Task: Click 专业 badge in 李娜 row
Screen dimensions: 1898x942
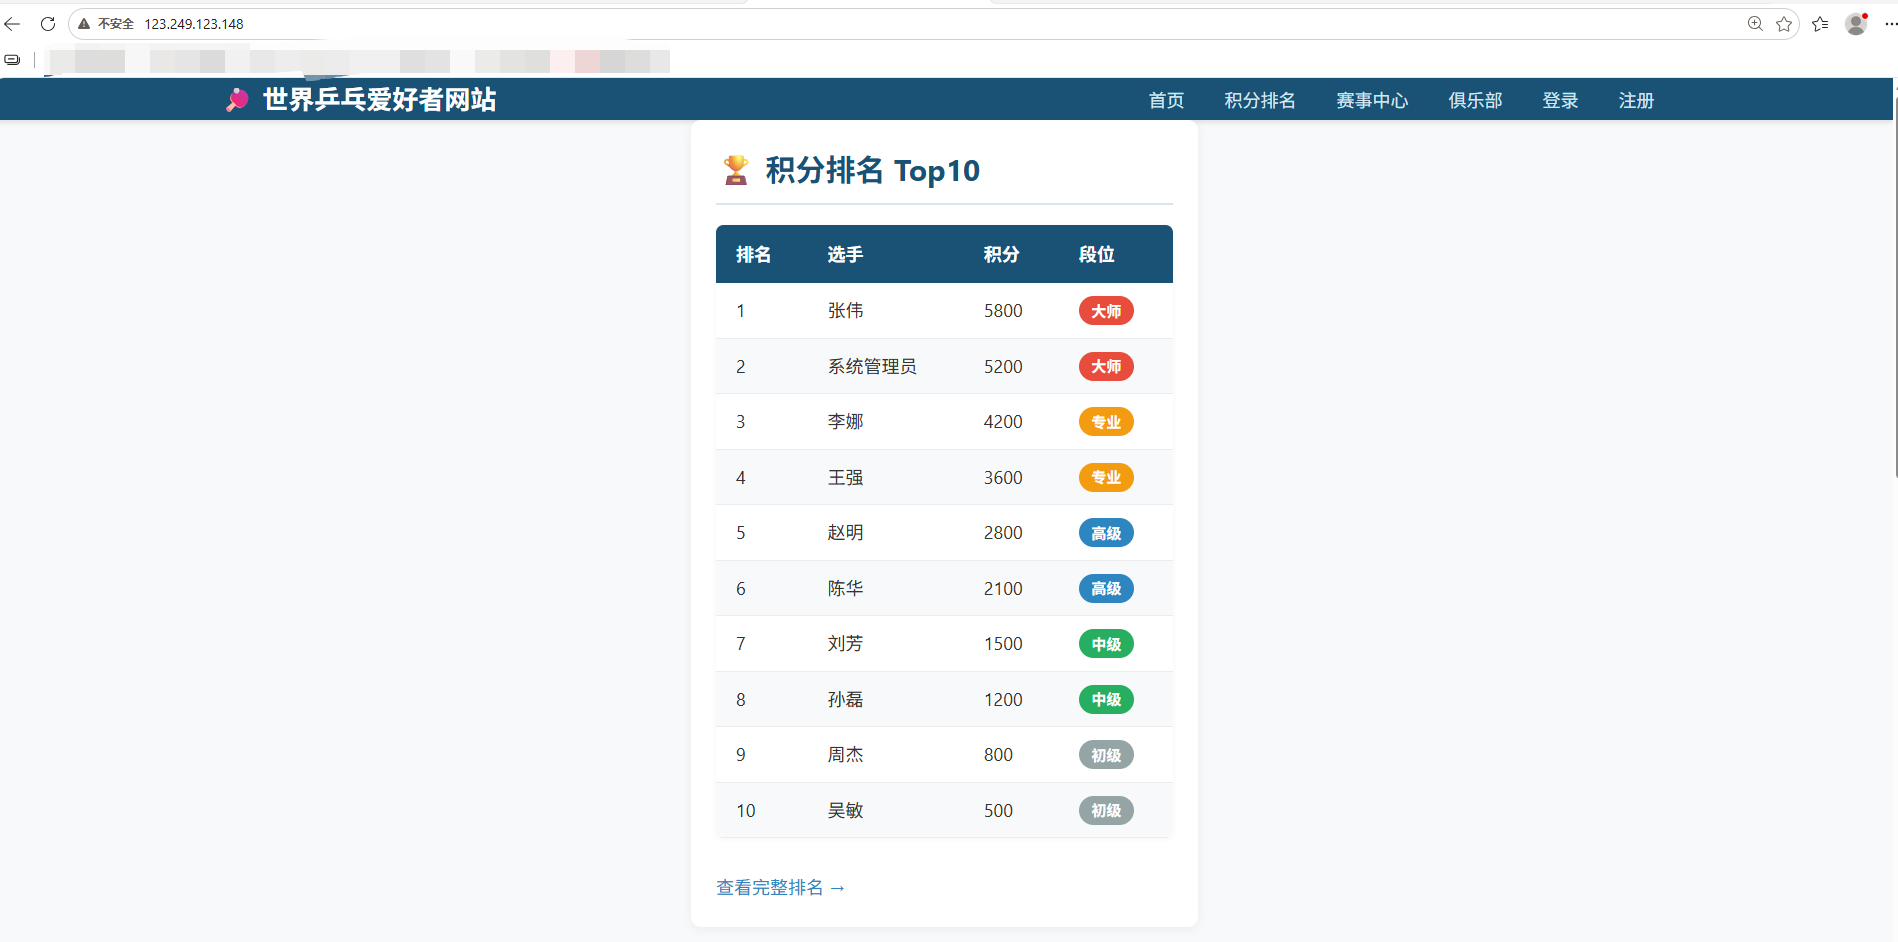Action: (1106, 422)
